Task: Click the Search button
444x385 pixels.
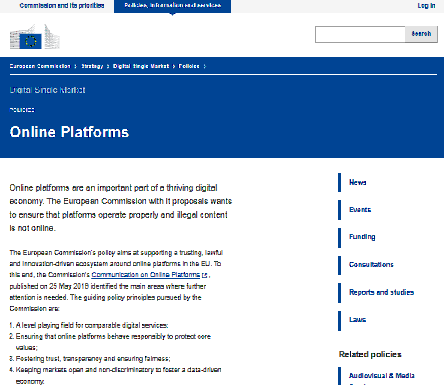Action: pyautogui.click(x=421, y=34)
